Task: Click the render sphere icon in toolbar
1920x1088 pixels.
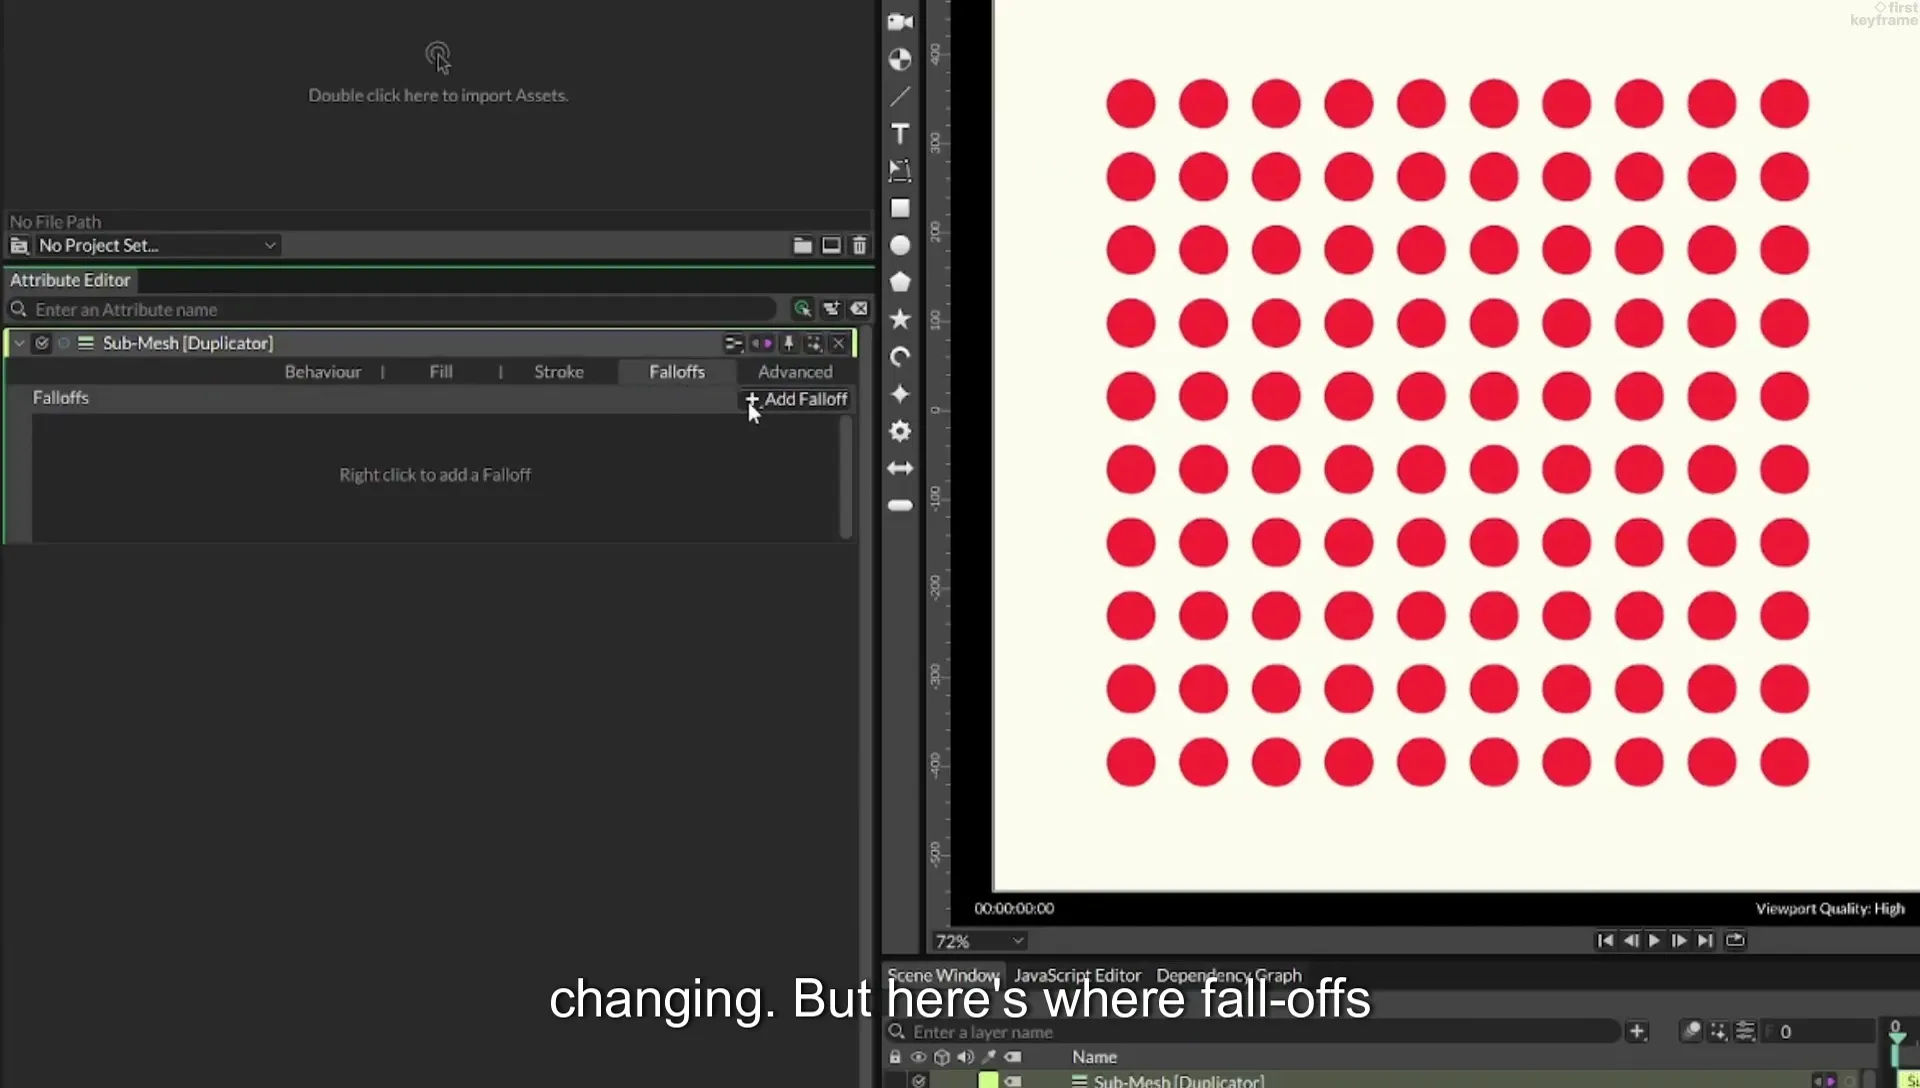Action: tap(900, 60)
